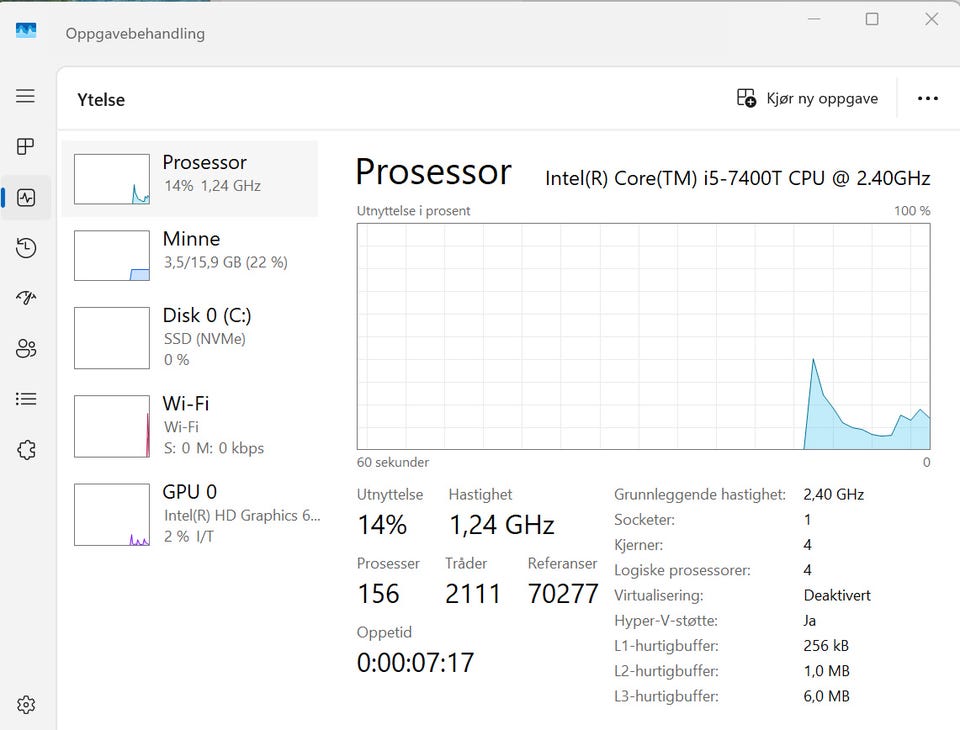Select the Minne performance entry
The image size is (960, 730).
(190, 255)
